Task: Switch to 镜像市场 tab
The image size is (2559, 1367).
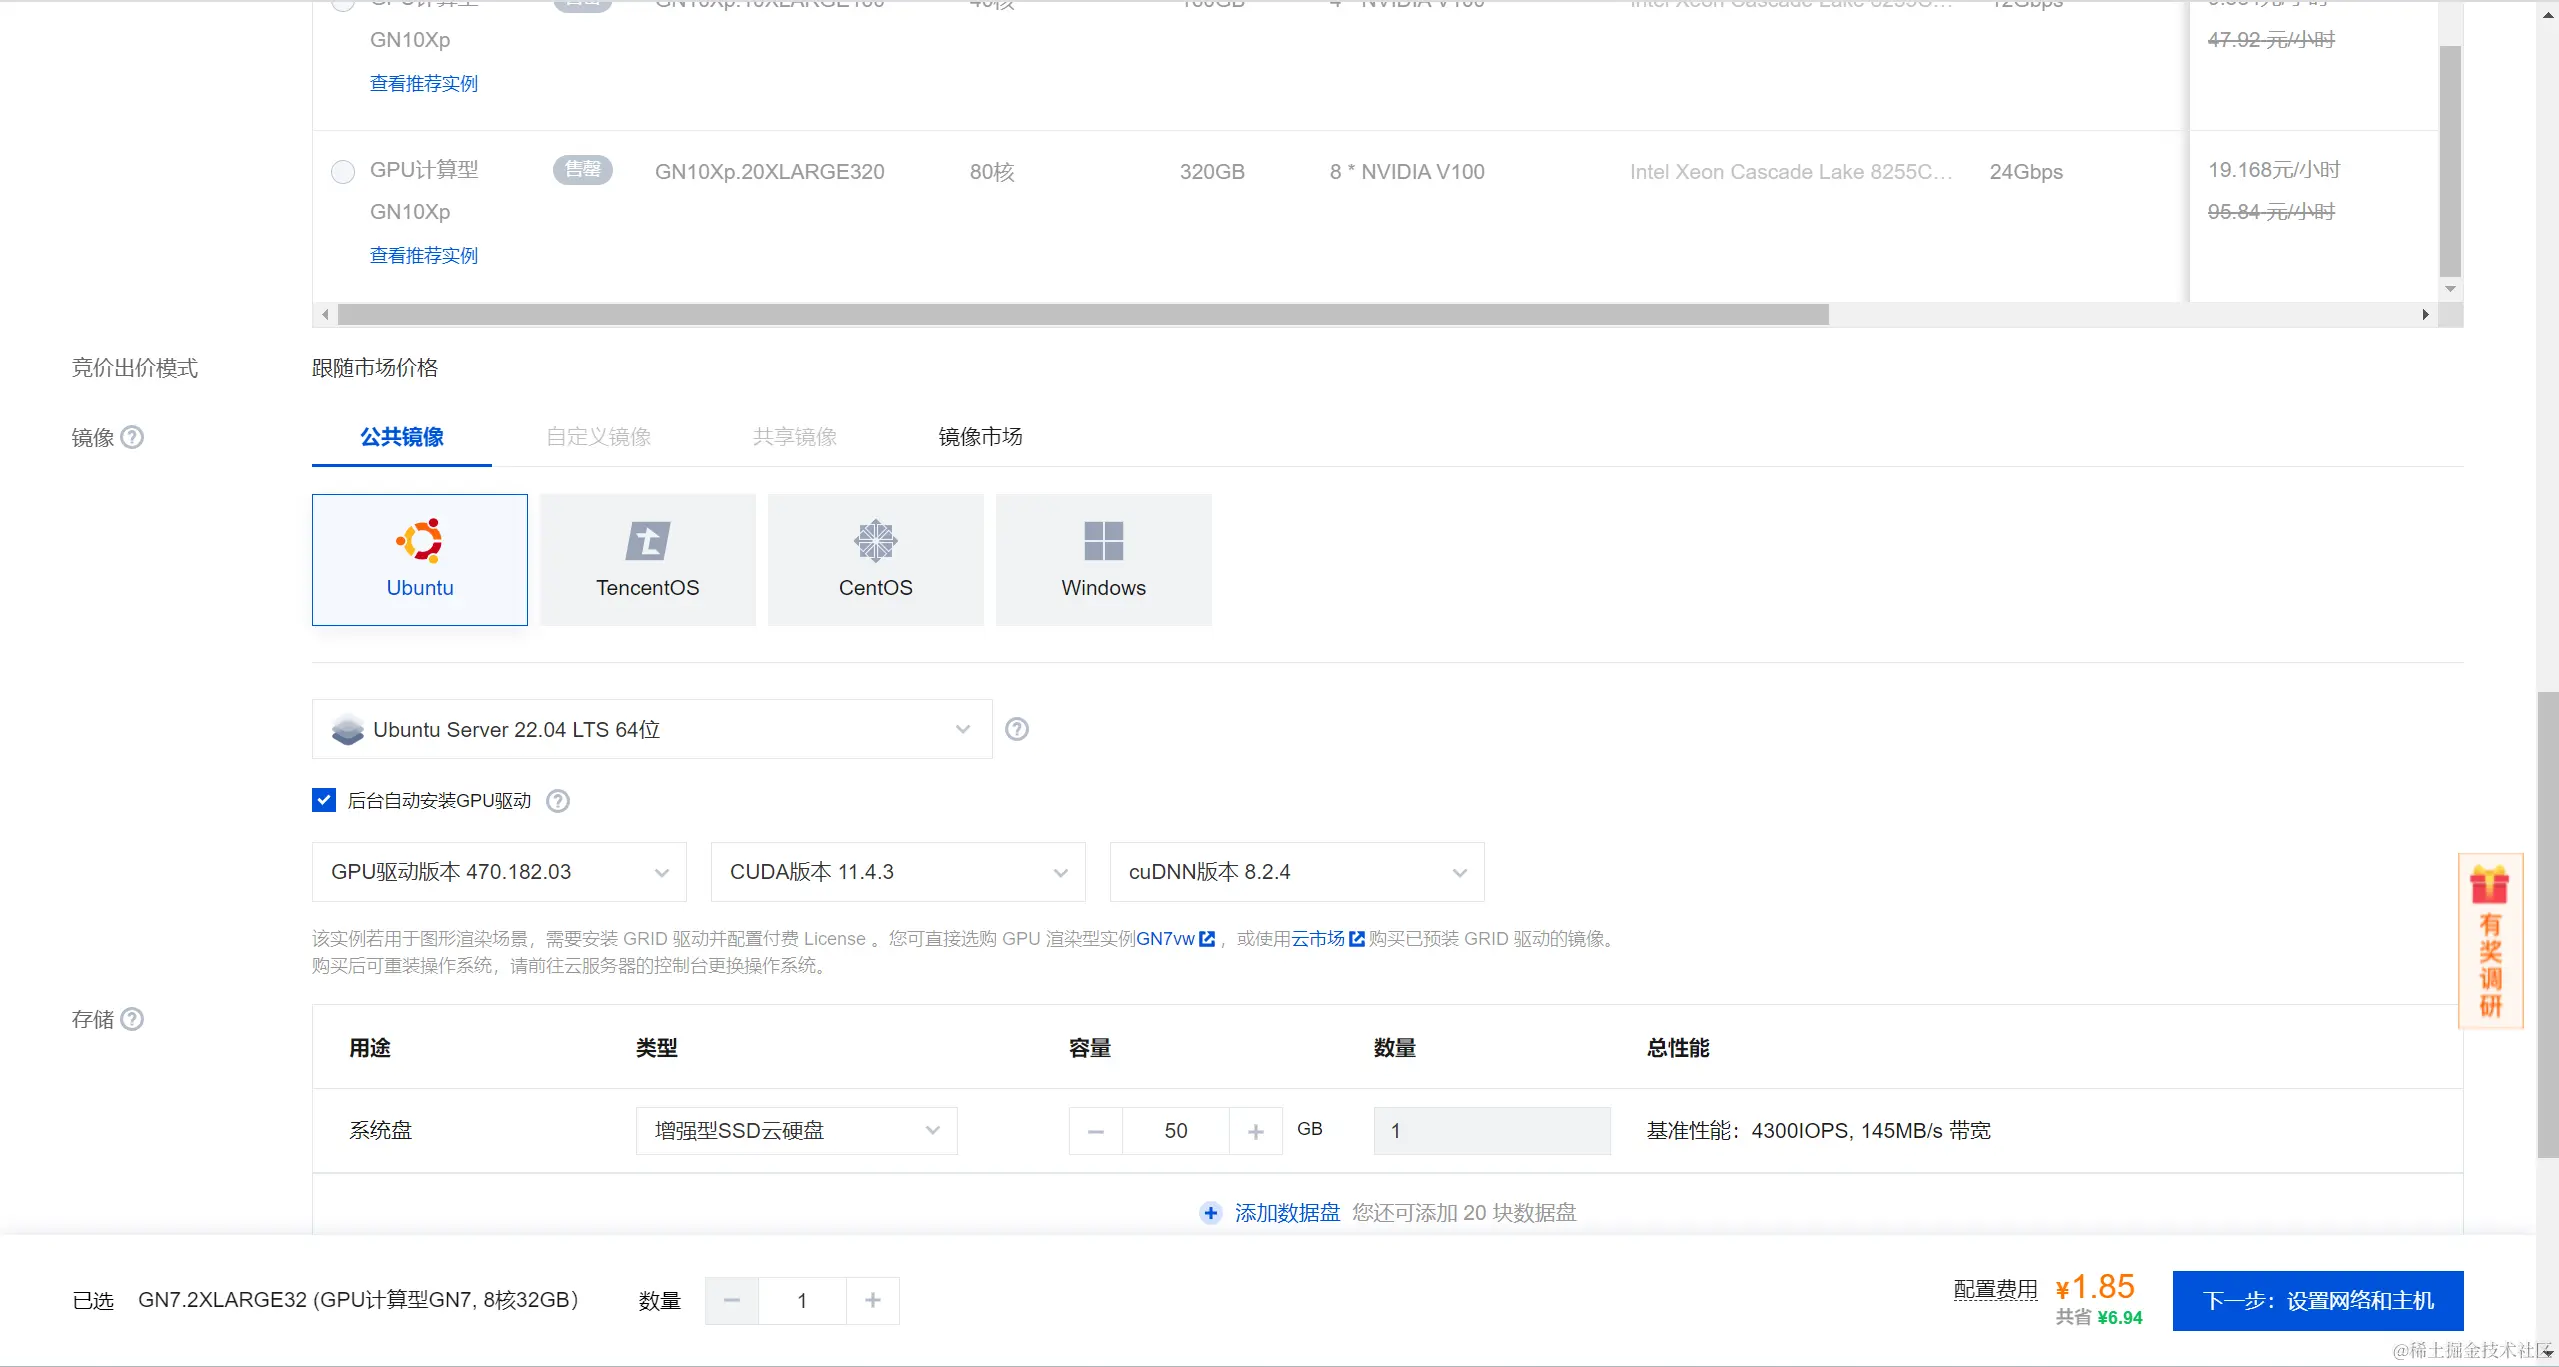Action: pos(979,437)
